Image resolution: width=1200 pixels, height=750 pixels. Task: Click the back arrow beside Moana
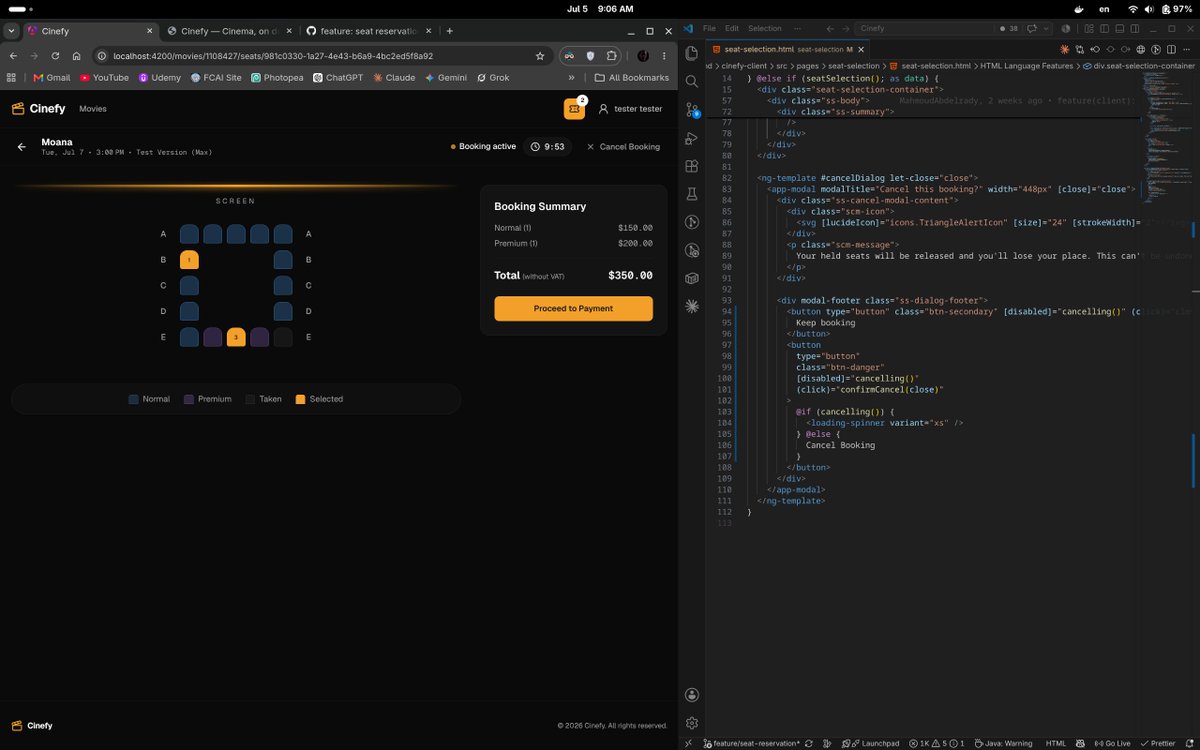click(22, 147)
